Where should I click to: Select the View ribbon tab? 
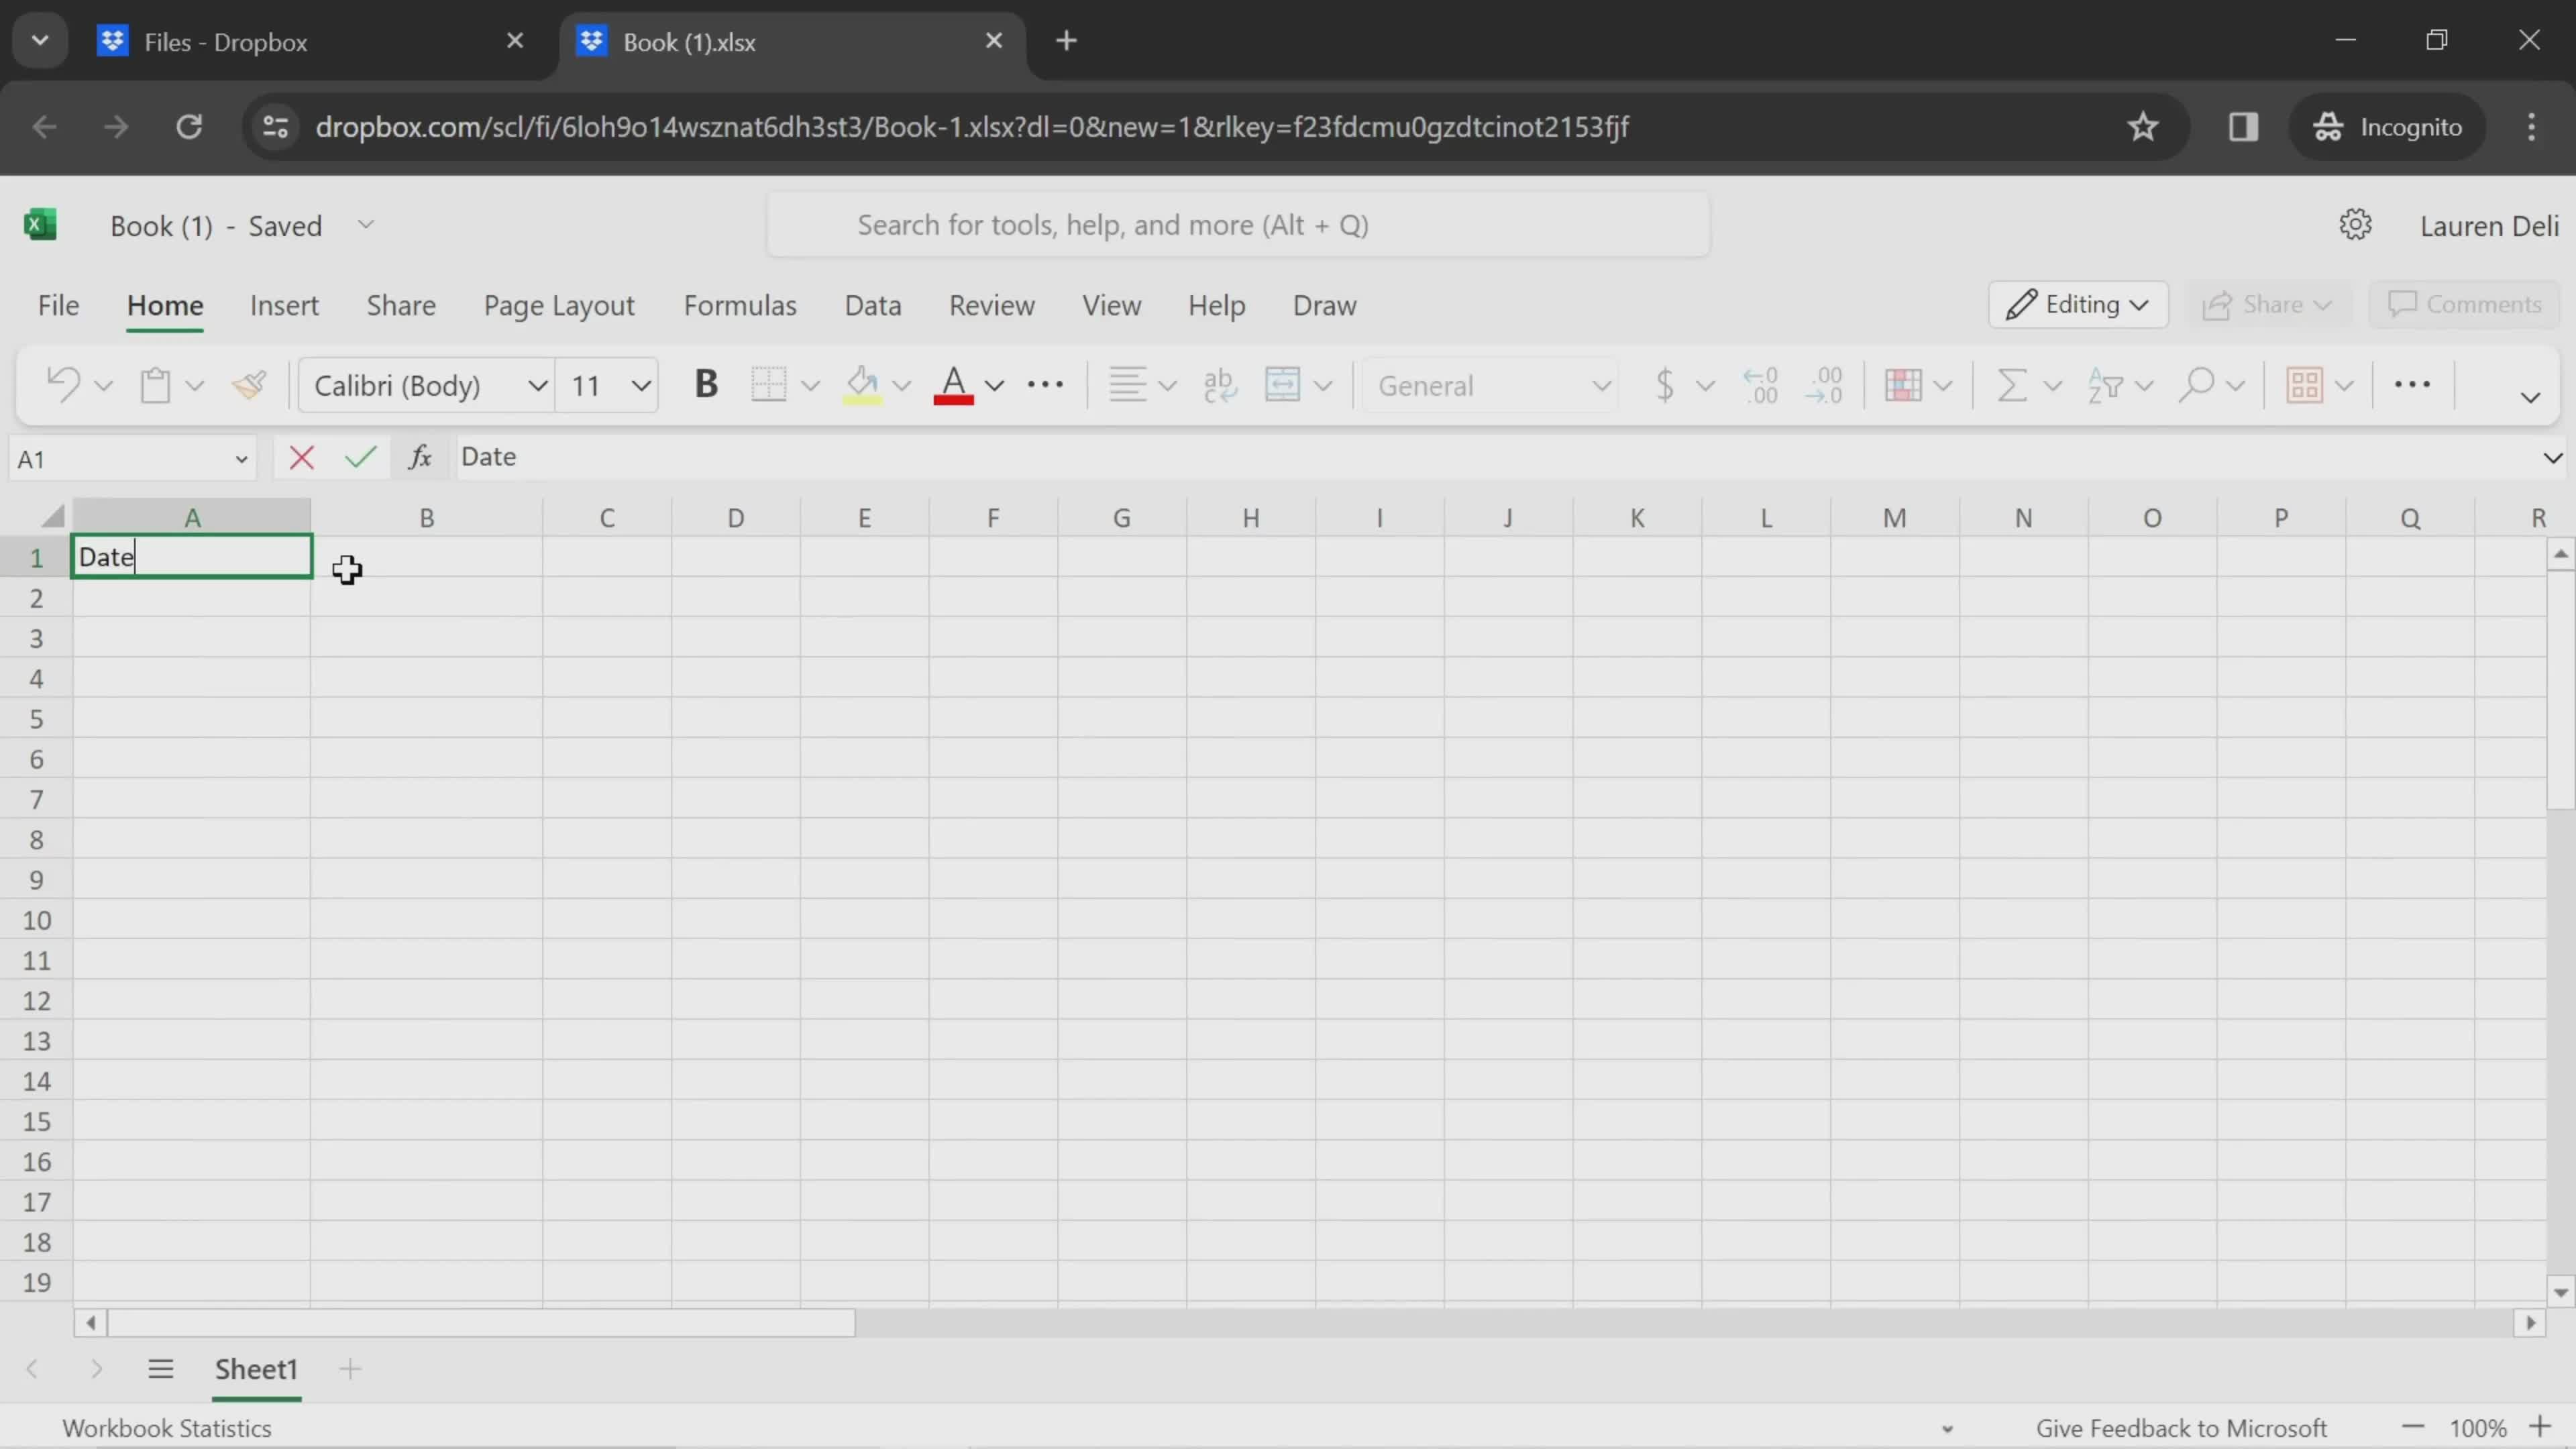click(1111, 305)
